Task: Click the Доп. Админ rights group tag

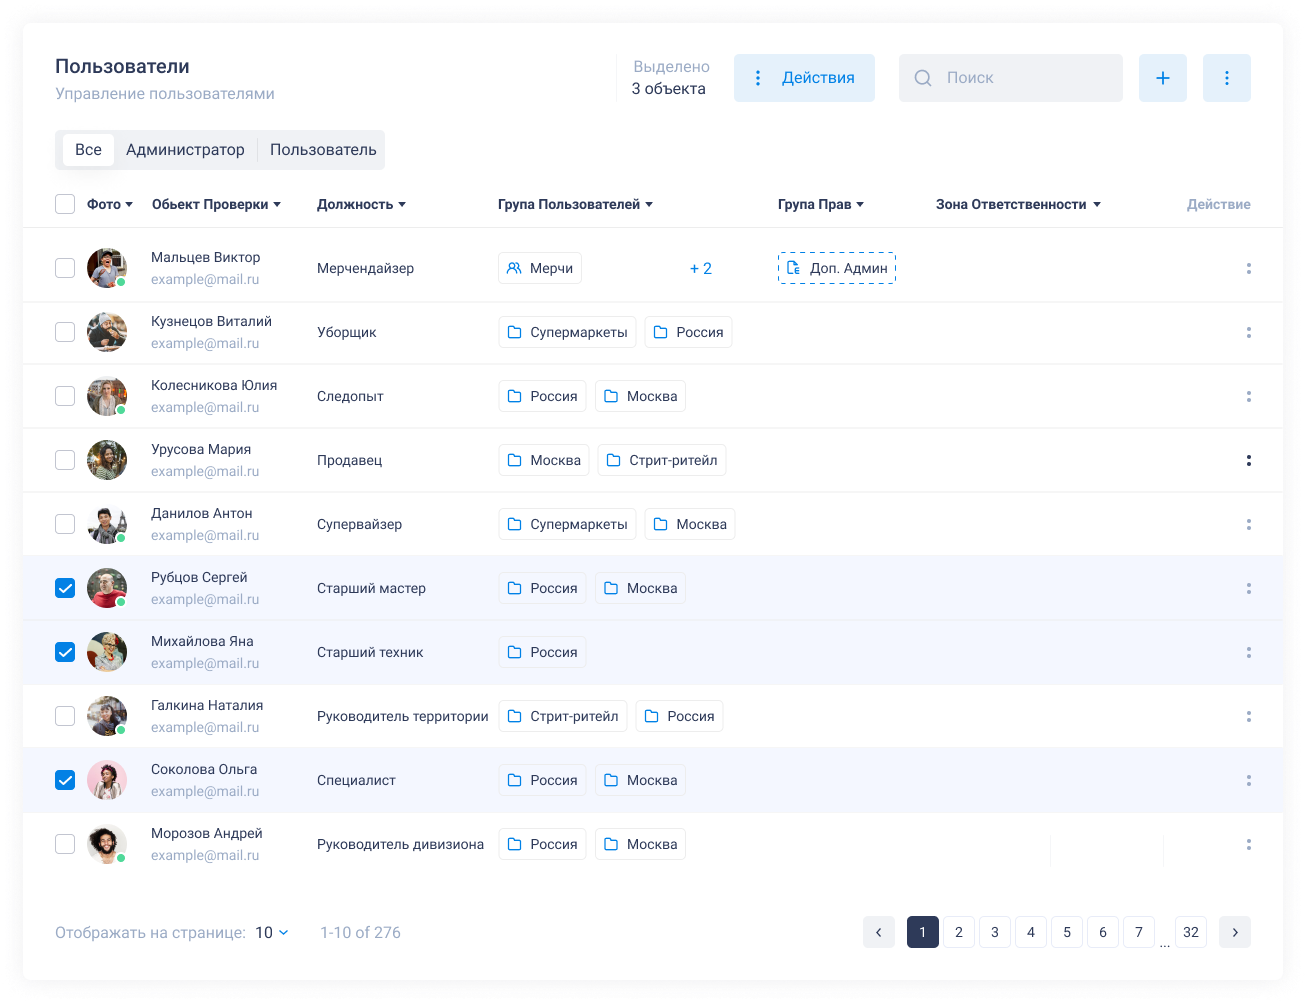Action: (x=836, y=268)
